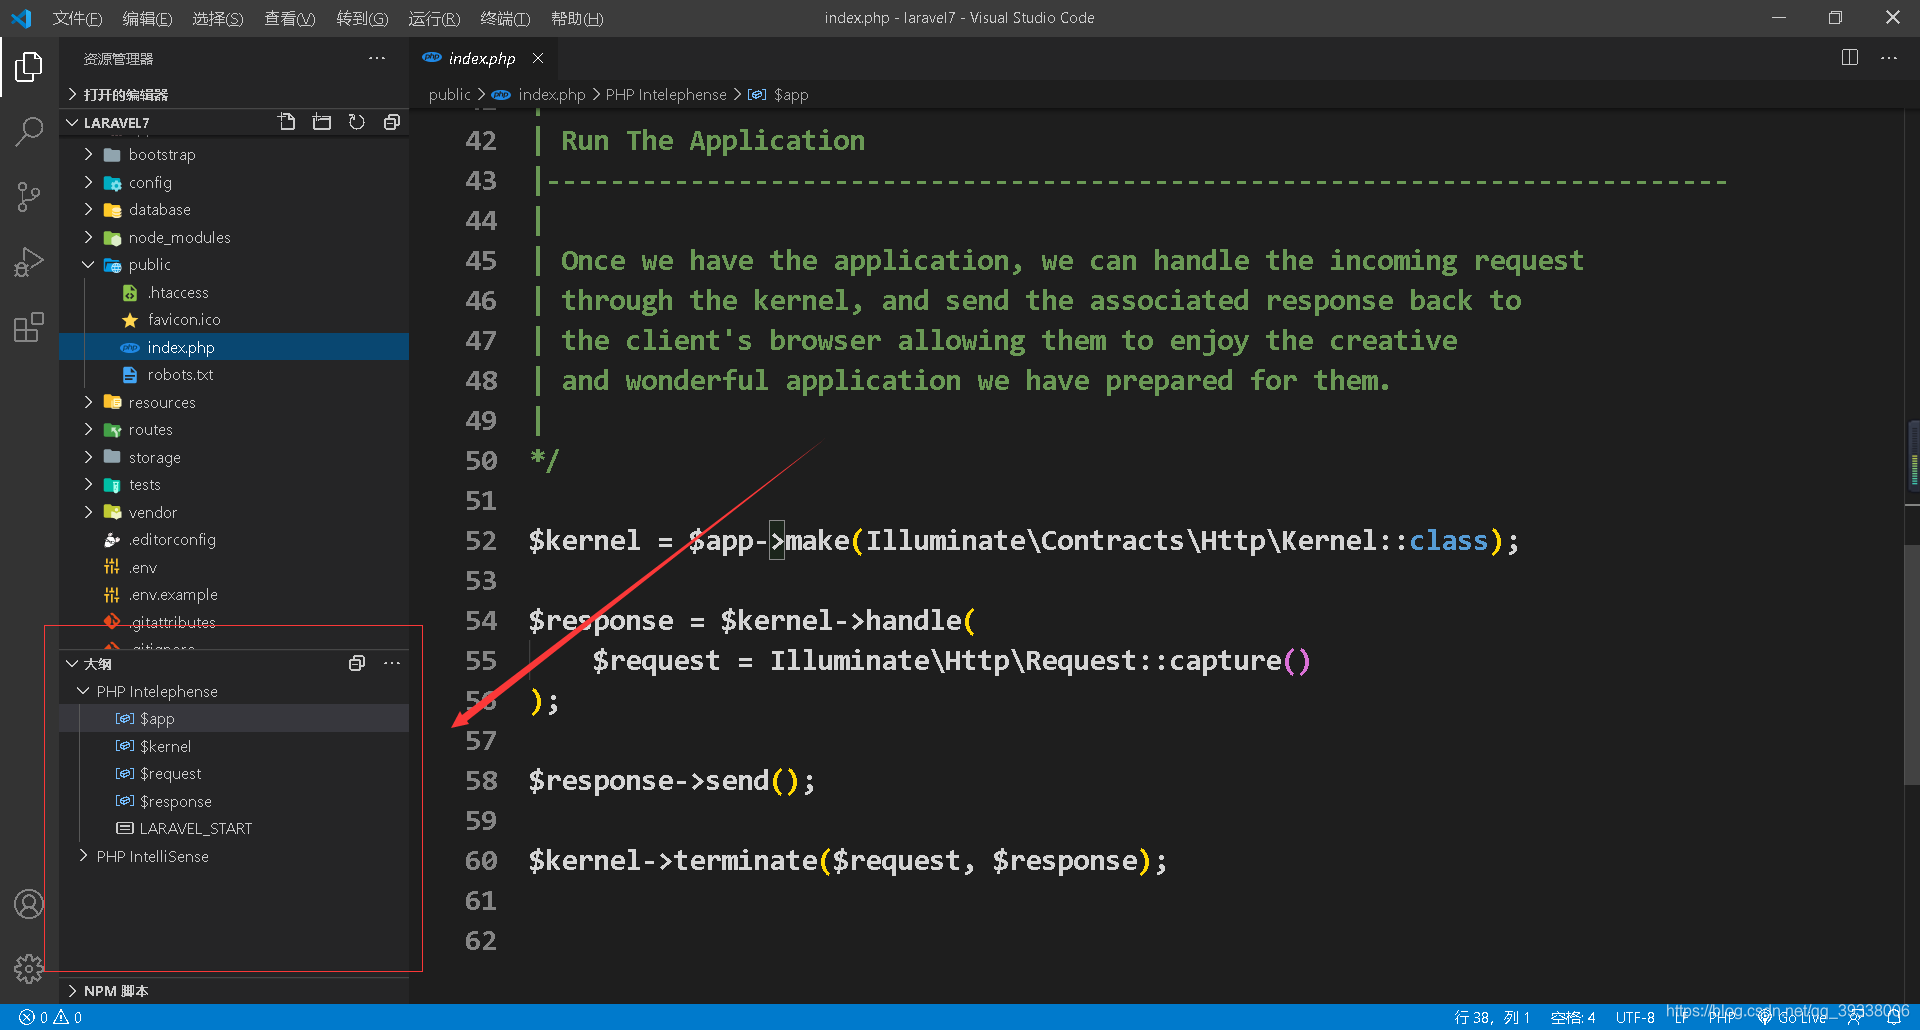1920x1030 pixels.
Task: Open the Manage settings gear
Action: point(28,968)
